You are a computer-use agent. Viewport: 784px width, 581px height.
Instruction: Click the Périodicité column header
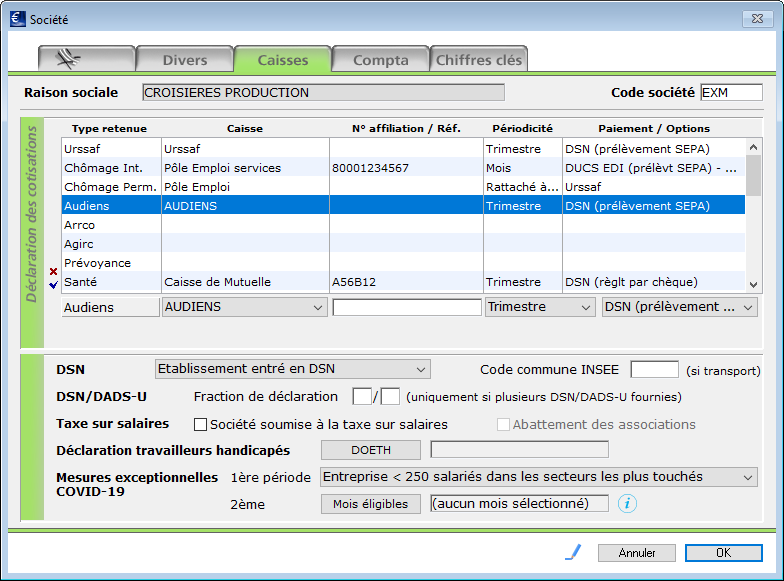click(x=522, y=128)
